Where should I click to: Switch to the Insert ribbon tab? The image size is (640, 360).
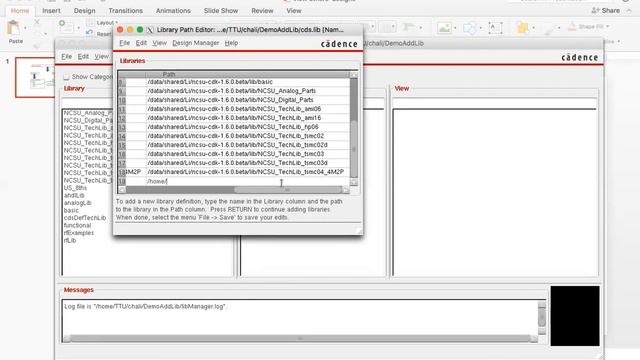click(51, 11)
